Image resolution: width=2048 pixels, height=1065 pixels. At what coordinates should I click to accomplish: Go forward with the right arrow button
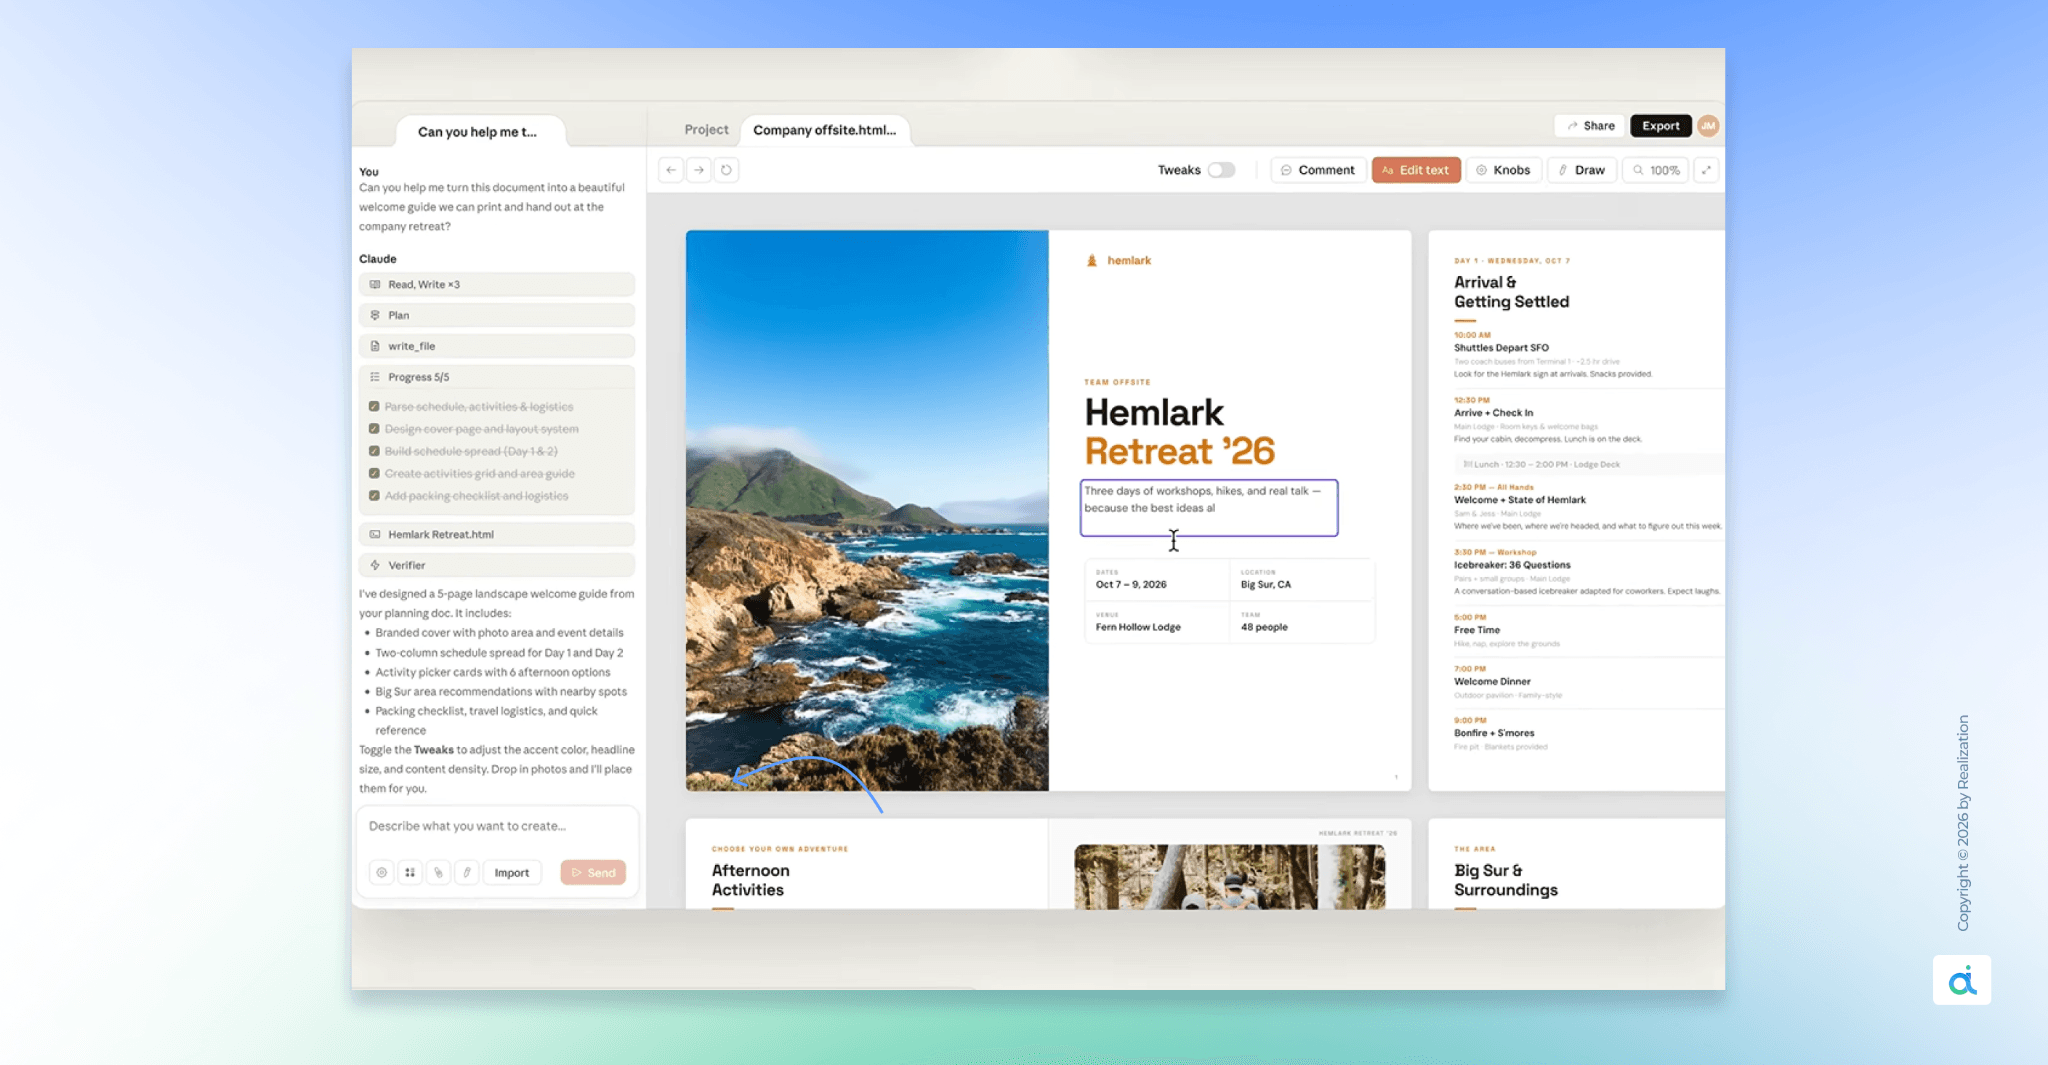699,170
